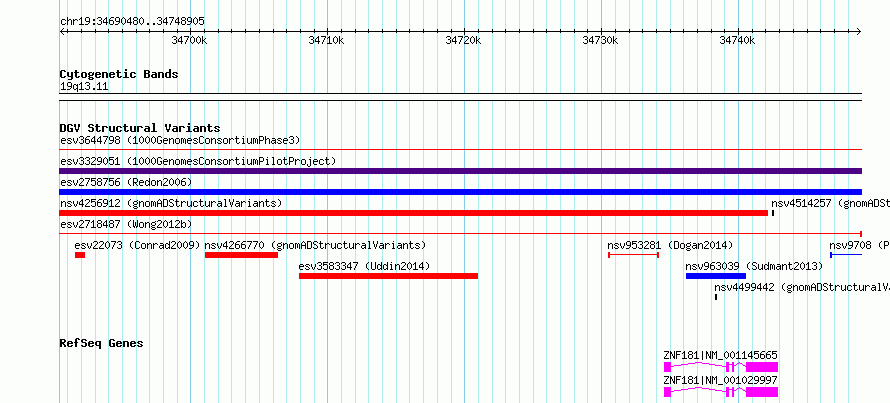Click the Cytogenetic Bands track title
The image size is (890, 403).
tap(119, 74)
